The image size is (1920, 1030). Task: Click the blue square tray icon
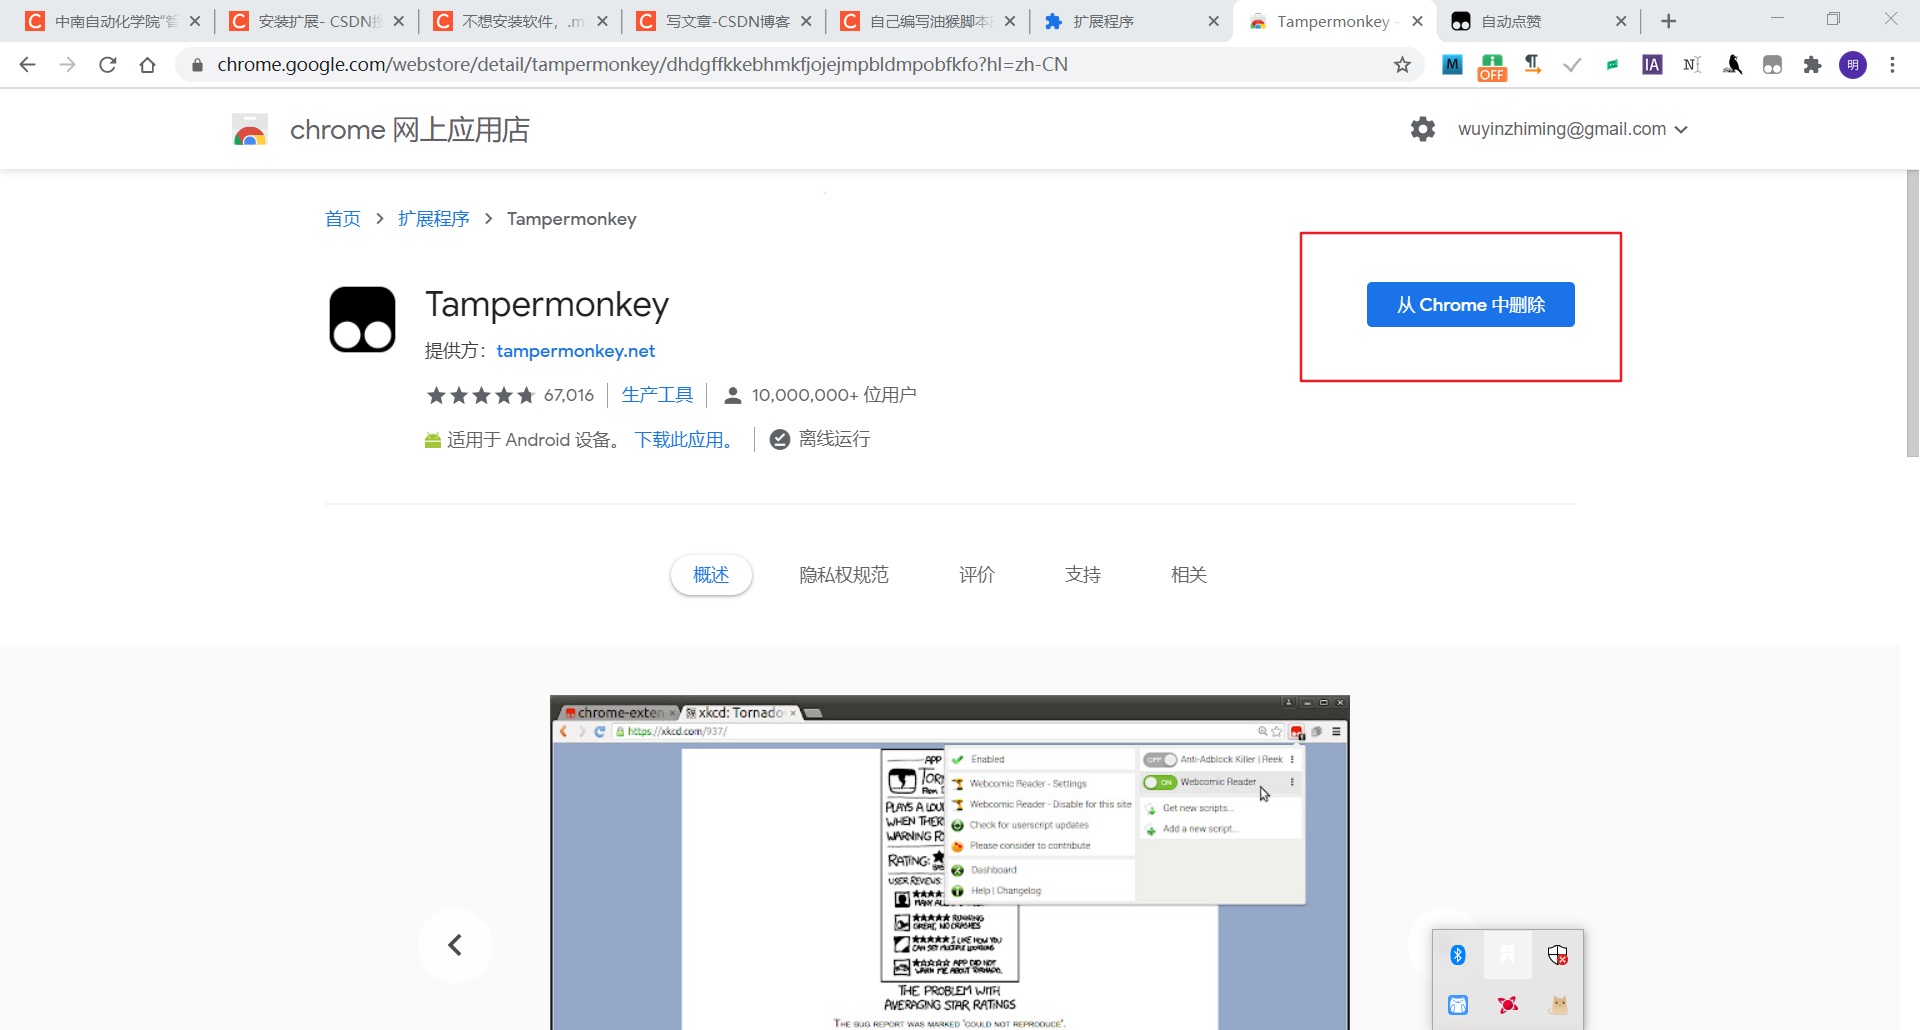(x=1458, y=1004)
